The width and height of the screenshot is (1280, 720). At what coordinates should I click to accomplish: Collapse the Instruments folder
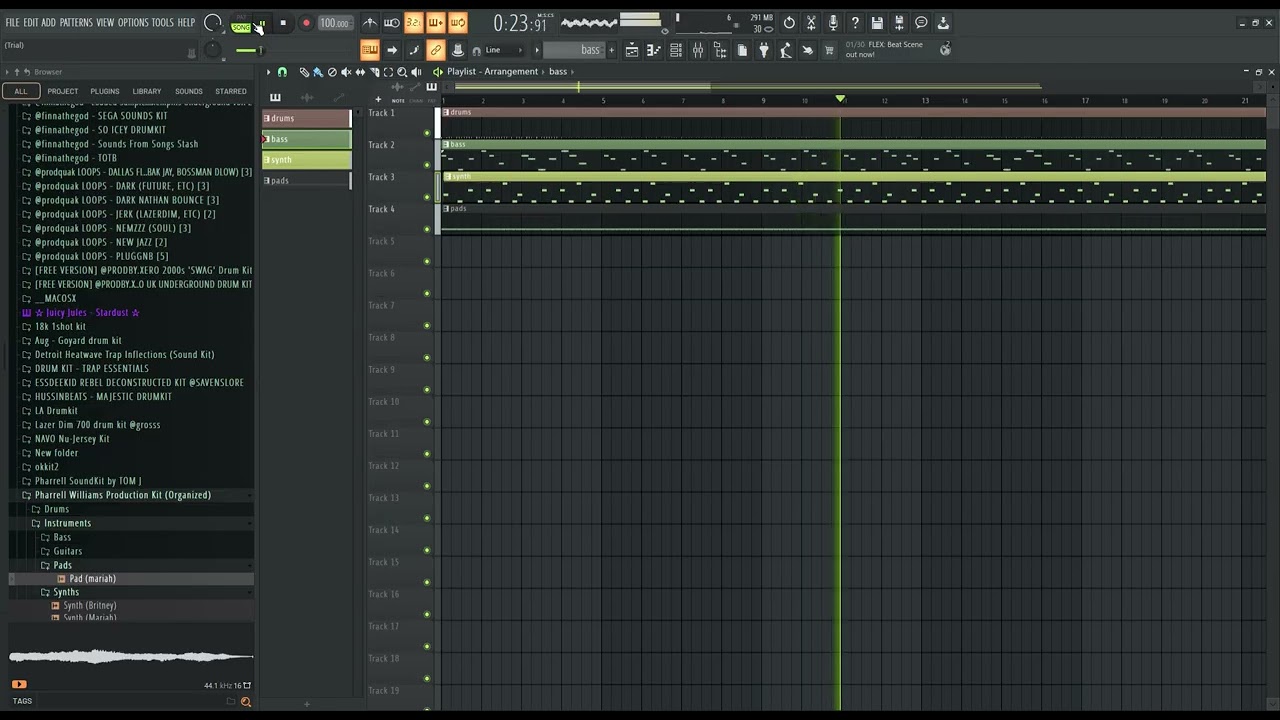click(130, 523)
